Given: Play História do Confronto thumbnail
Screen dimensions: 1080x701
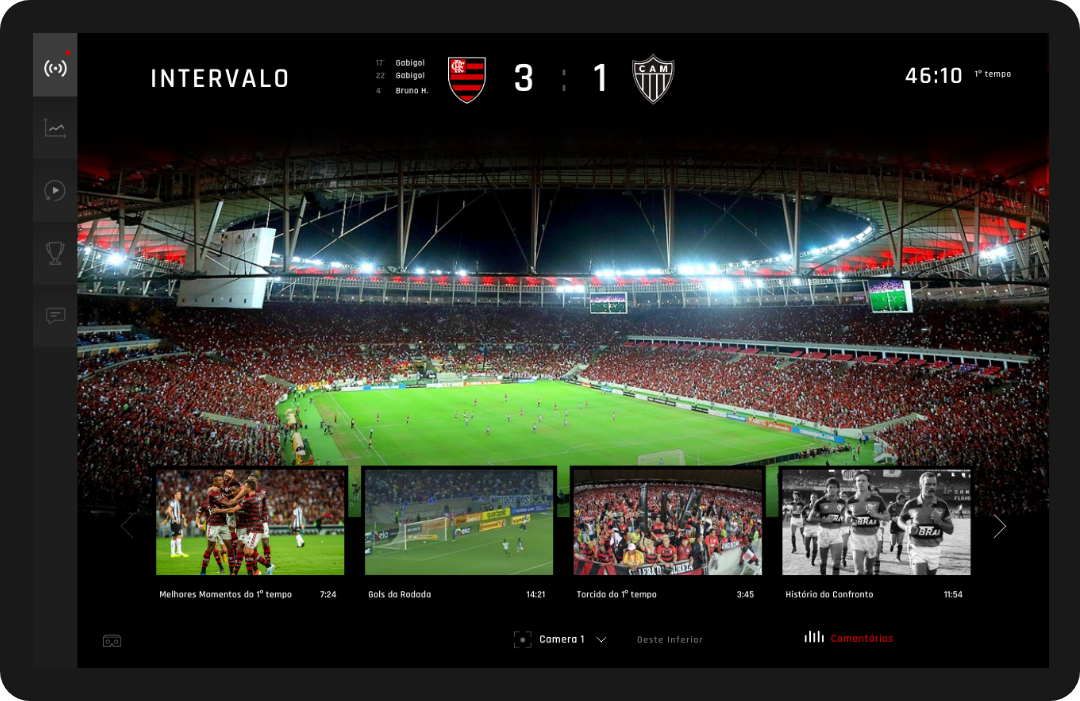Looking at the screenshot, I should pyautogui.click(x=876, y=522).
